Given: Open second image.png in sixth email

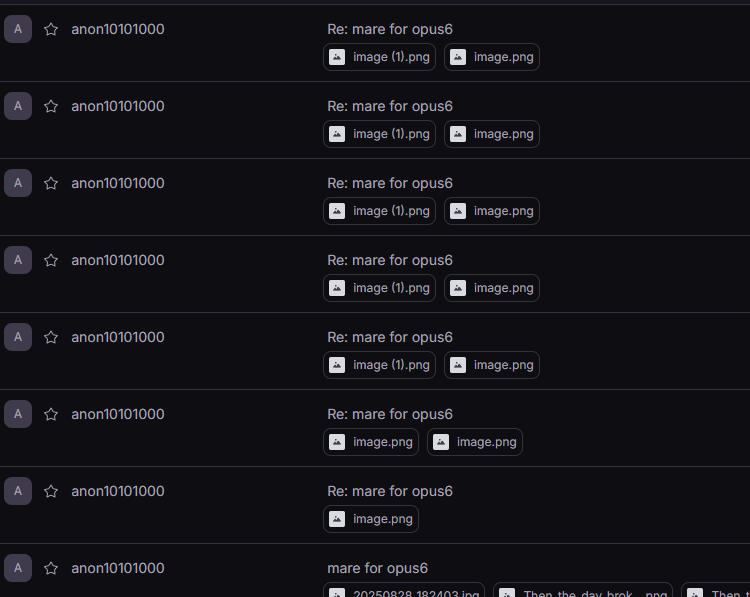Looking at the screenshot, I should point(474,442).
